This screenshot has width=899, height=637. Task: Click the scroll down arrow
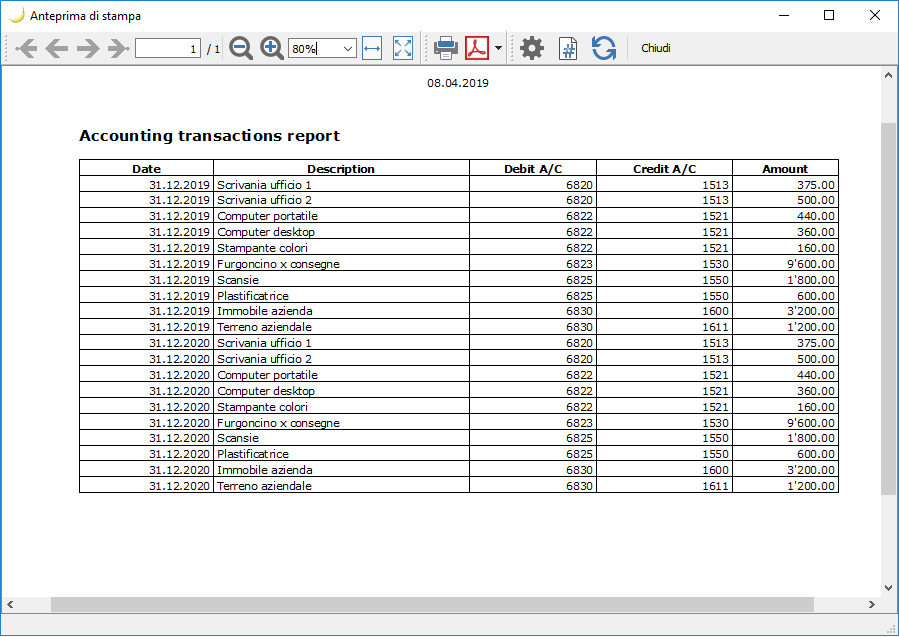click(x=888, y=588)
